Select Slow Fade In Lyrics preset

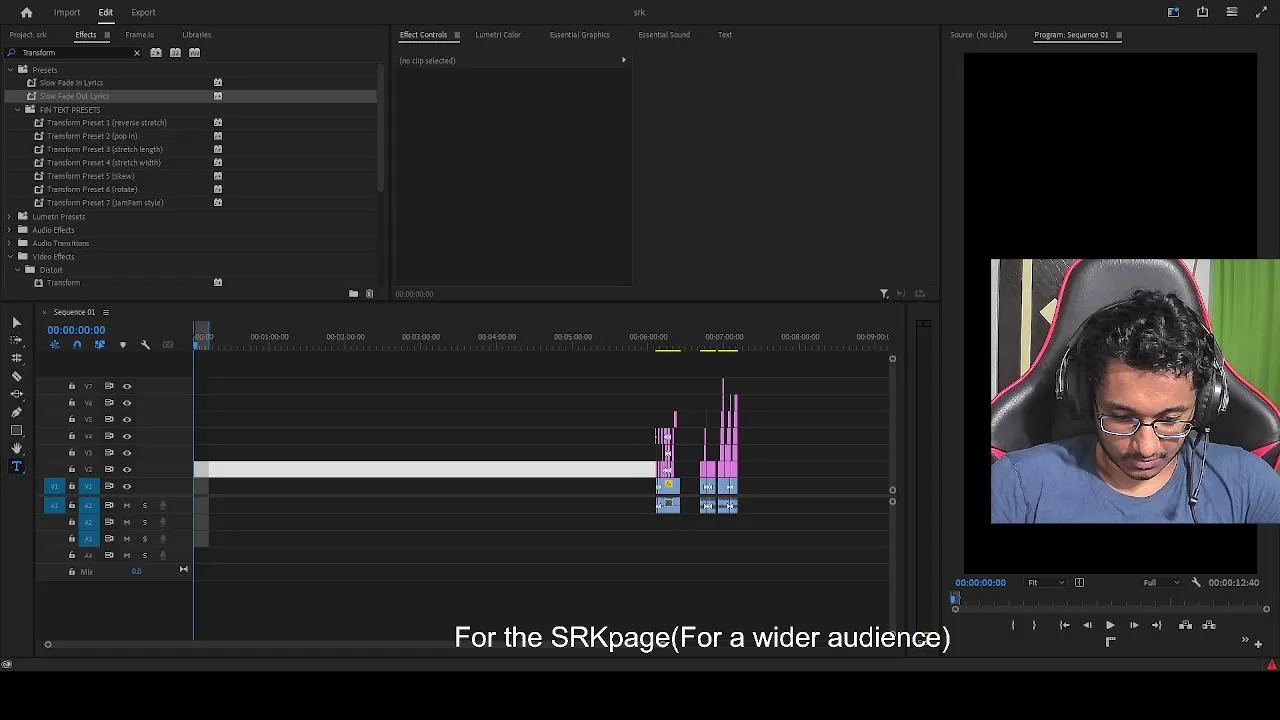point(71,83)
